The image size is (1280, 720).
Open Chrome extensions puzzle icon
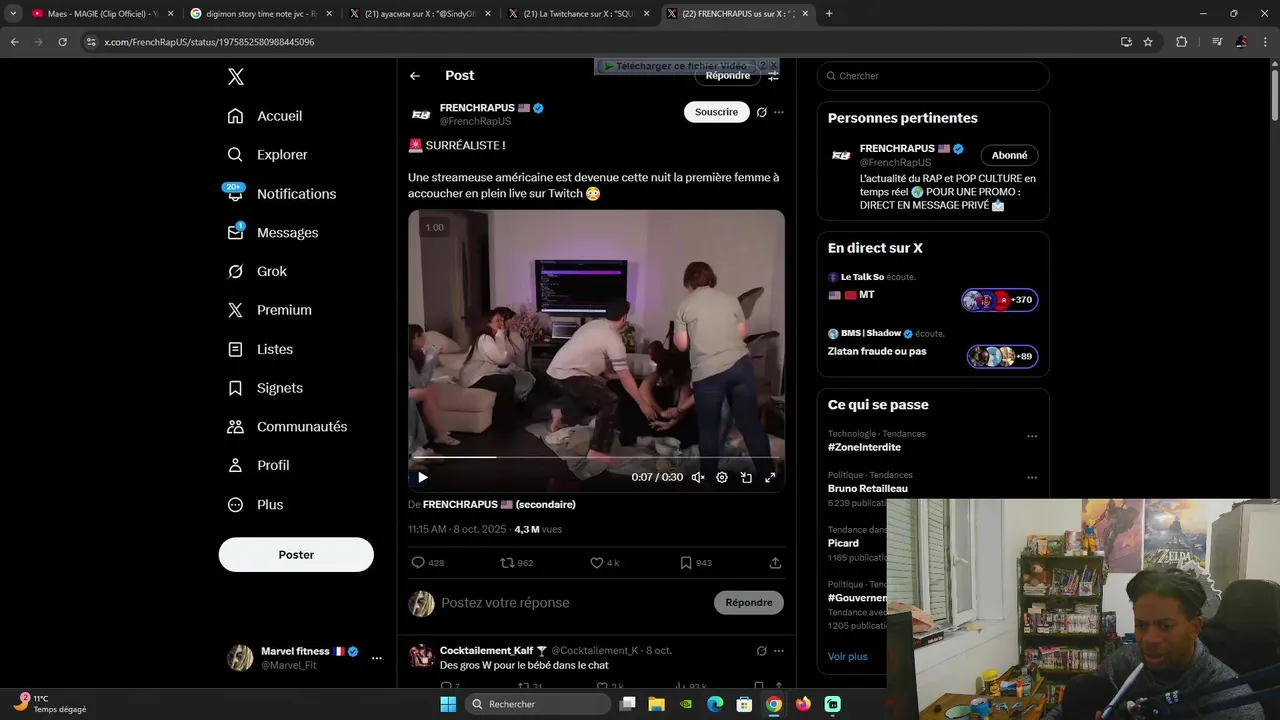[1181, 42]
